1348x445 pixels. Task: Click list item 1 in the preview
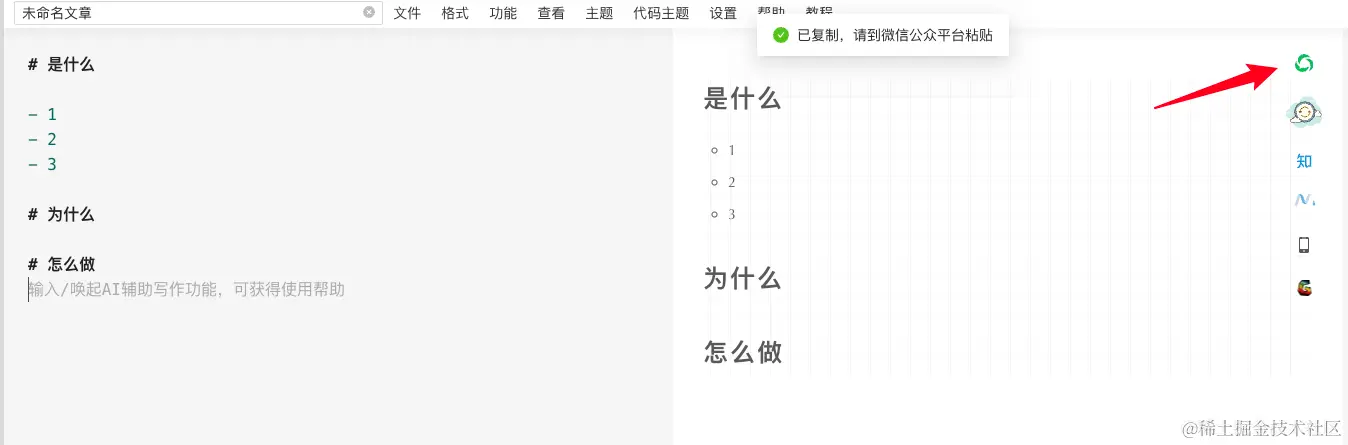click(732, 150)
